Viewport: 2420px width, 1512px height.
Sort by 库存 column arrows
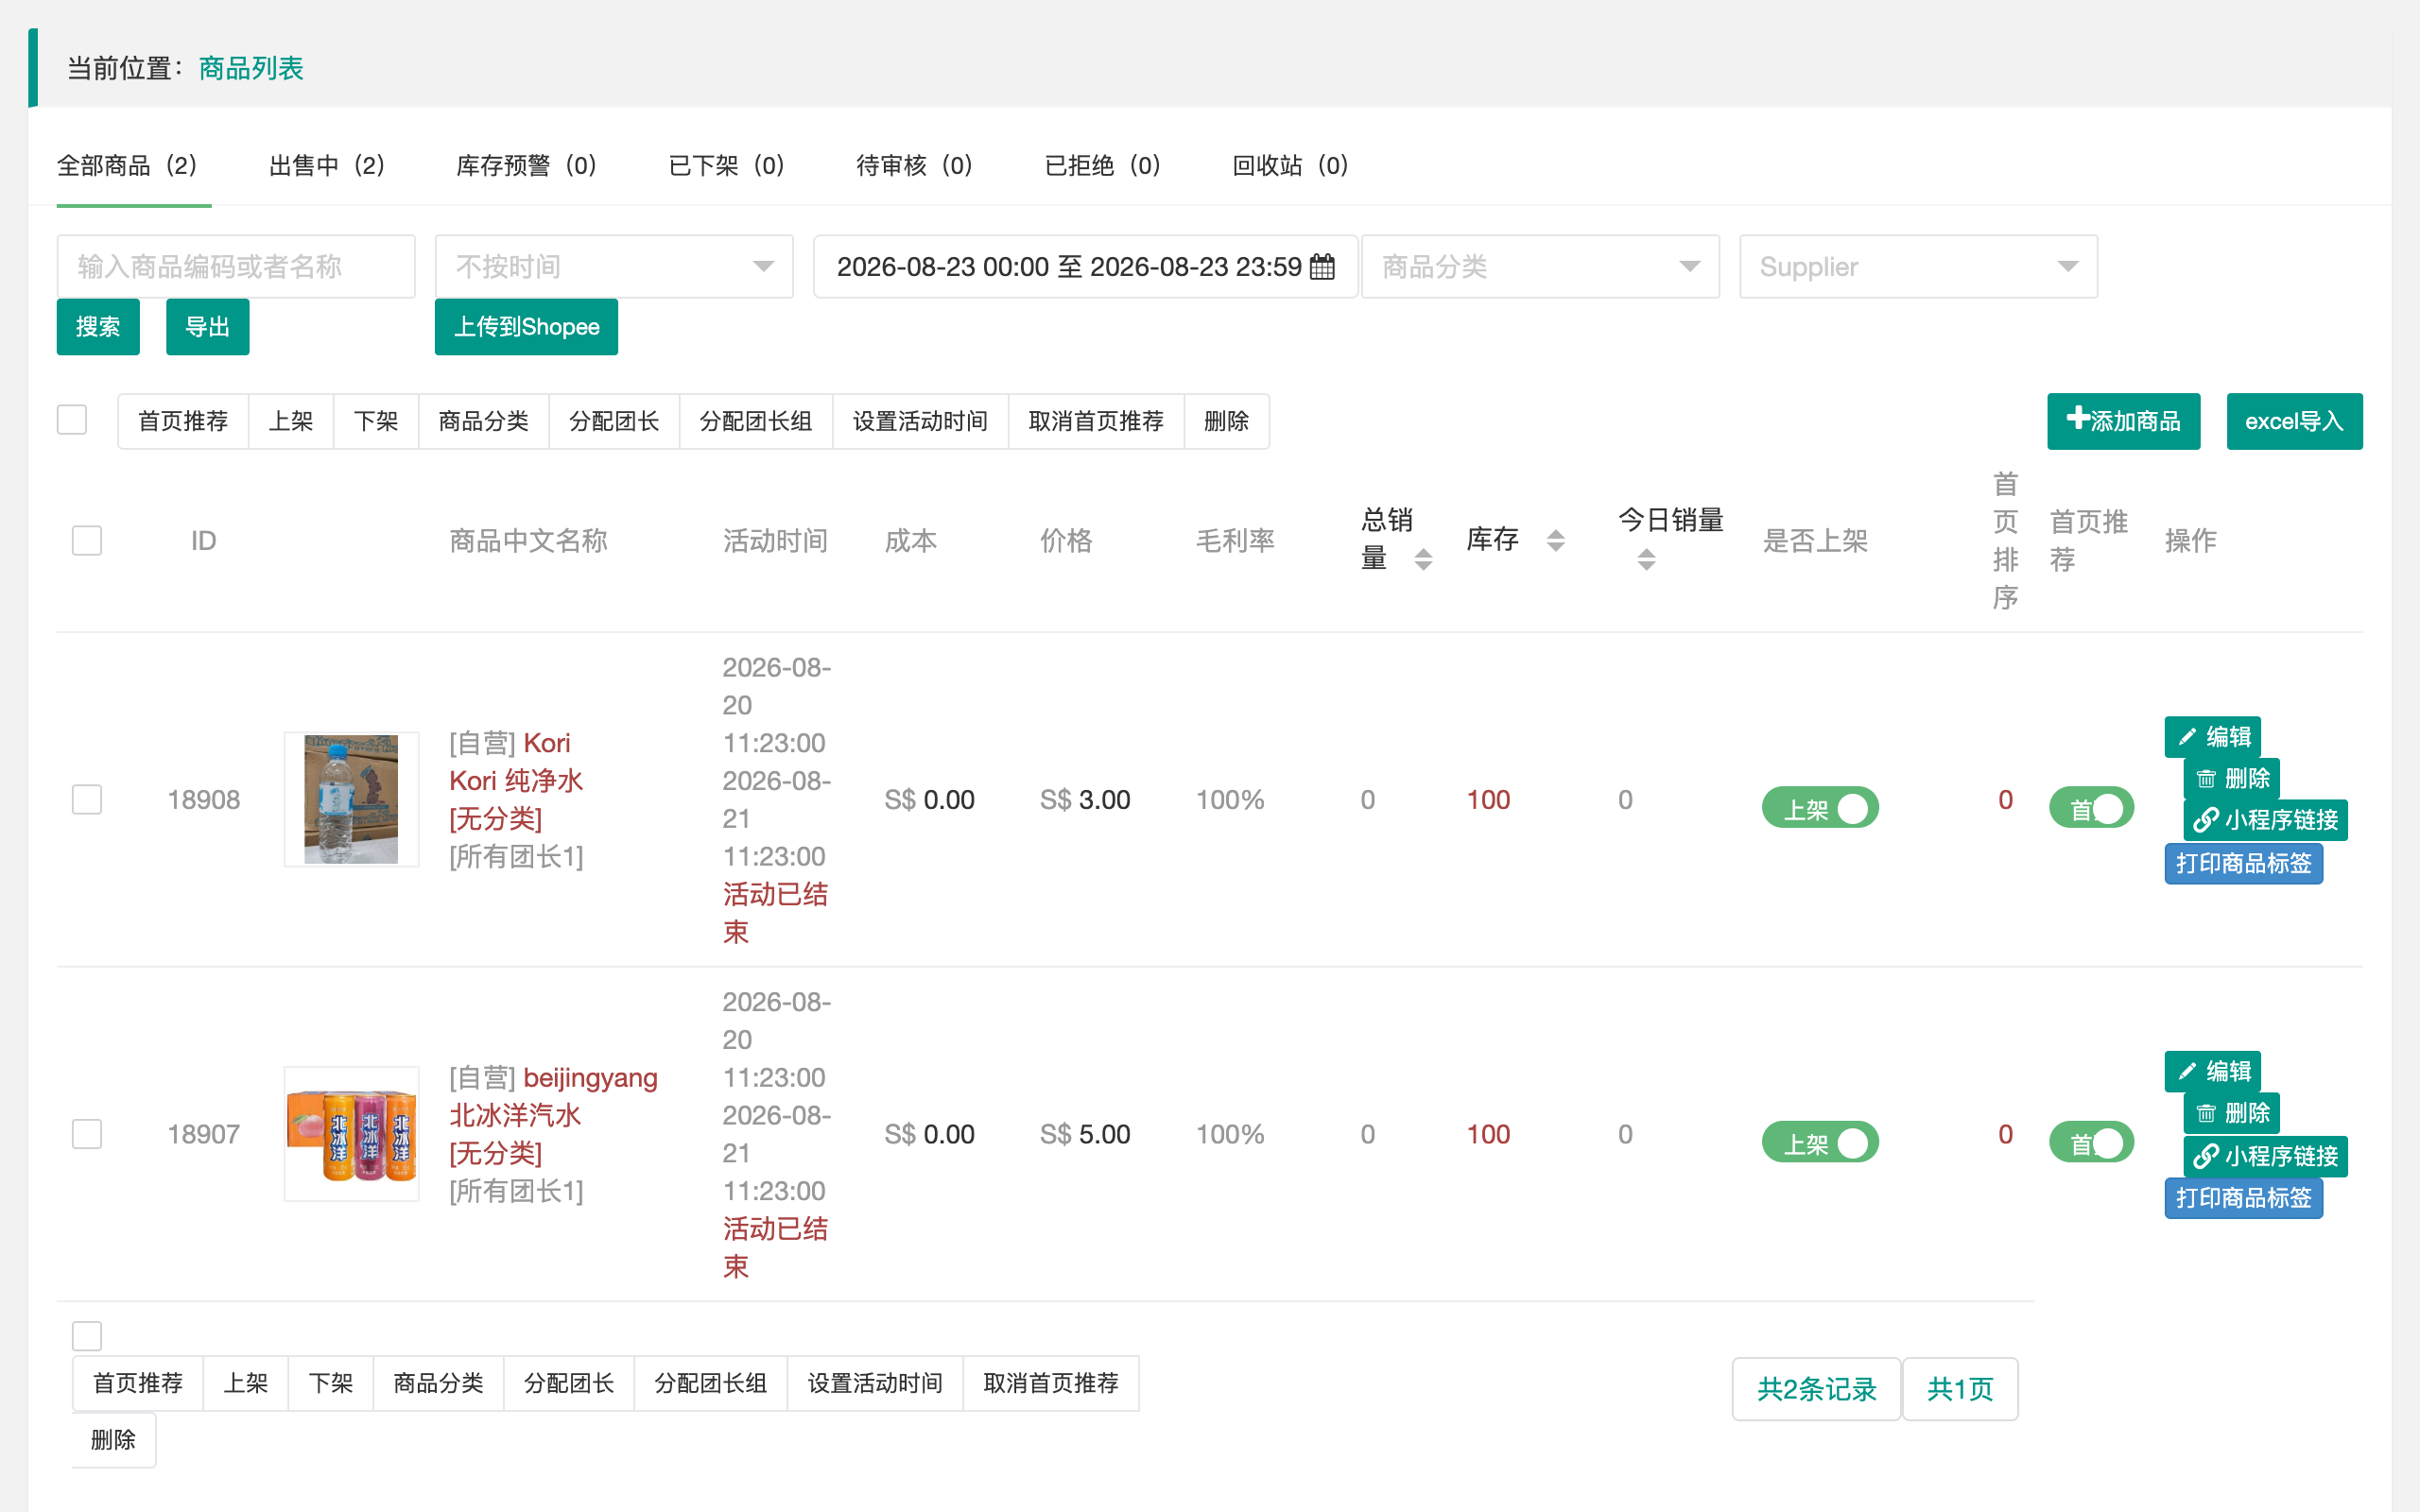(1555, 541)
